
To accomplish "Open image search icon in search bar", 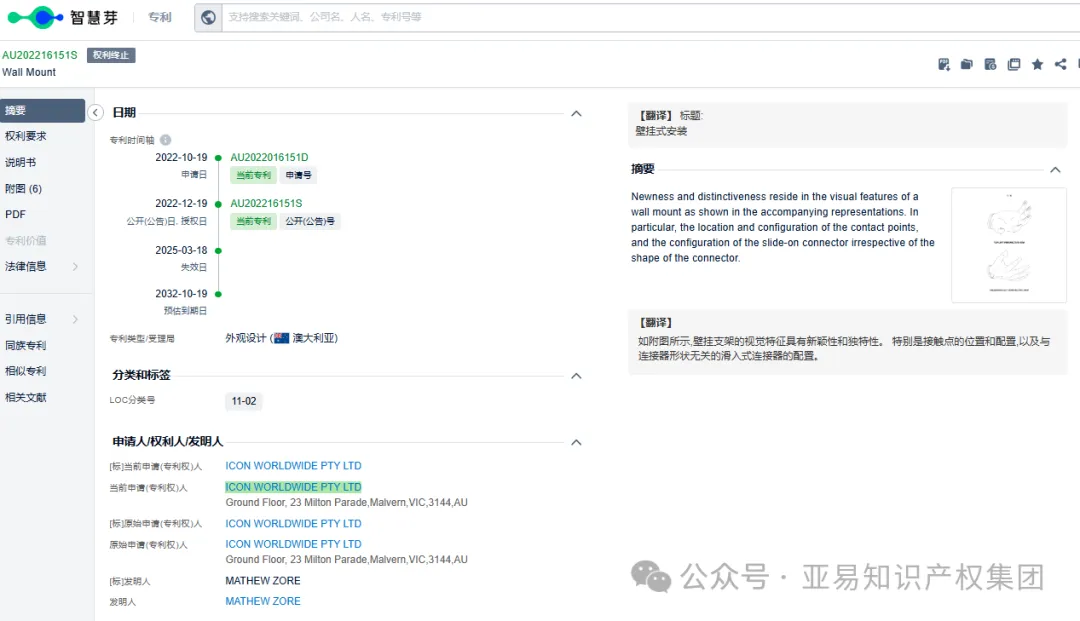I will point(208,16).
